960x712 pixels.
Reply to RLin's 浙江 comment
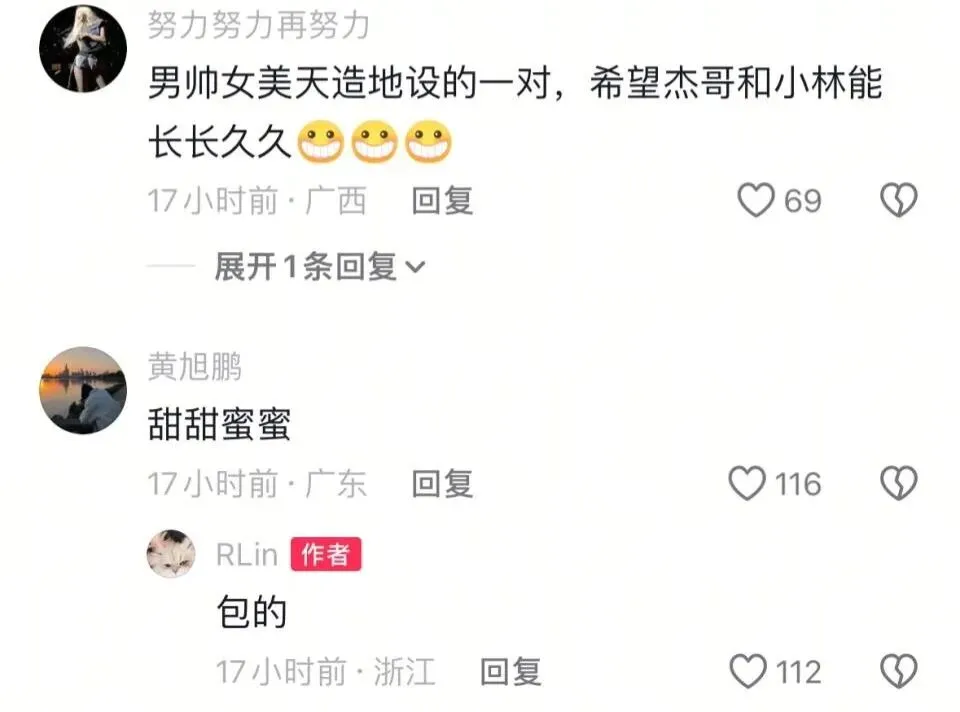(511, 672)
